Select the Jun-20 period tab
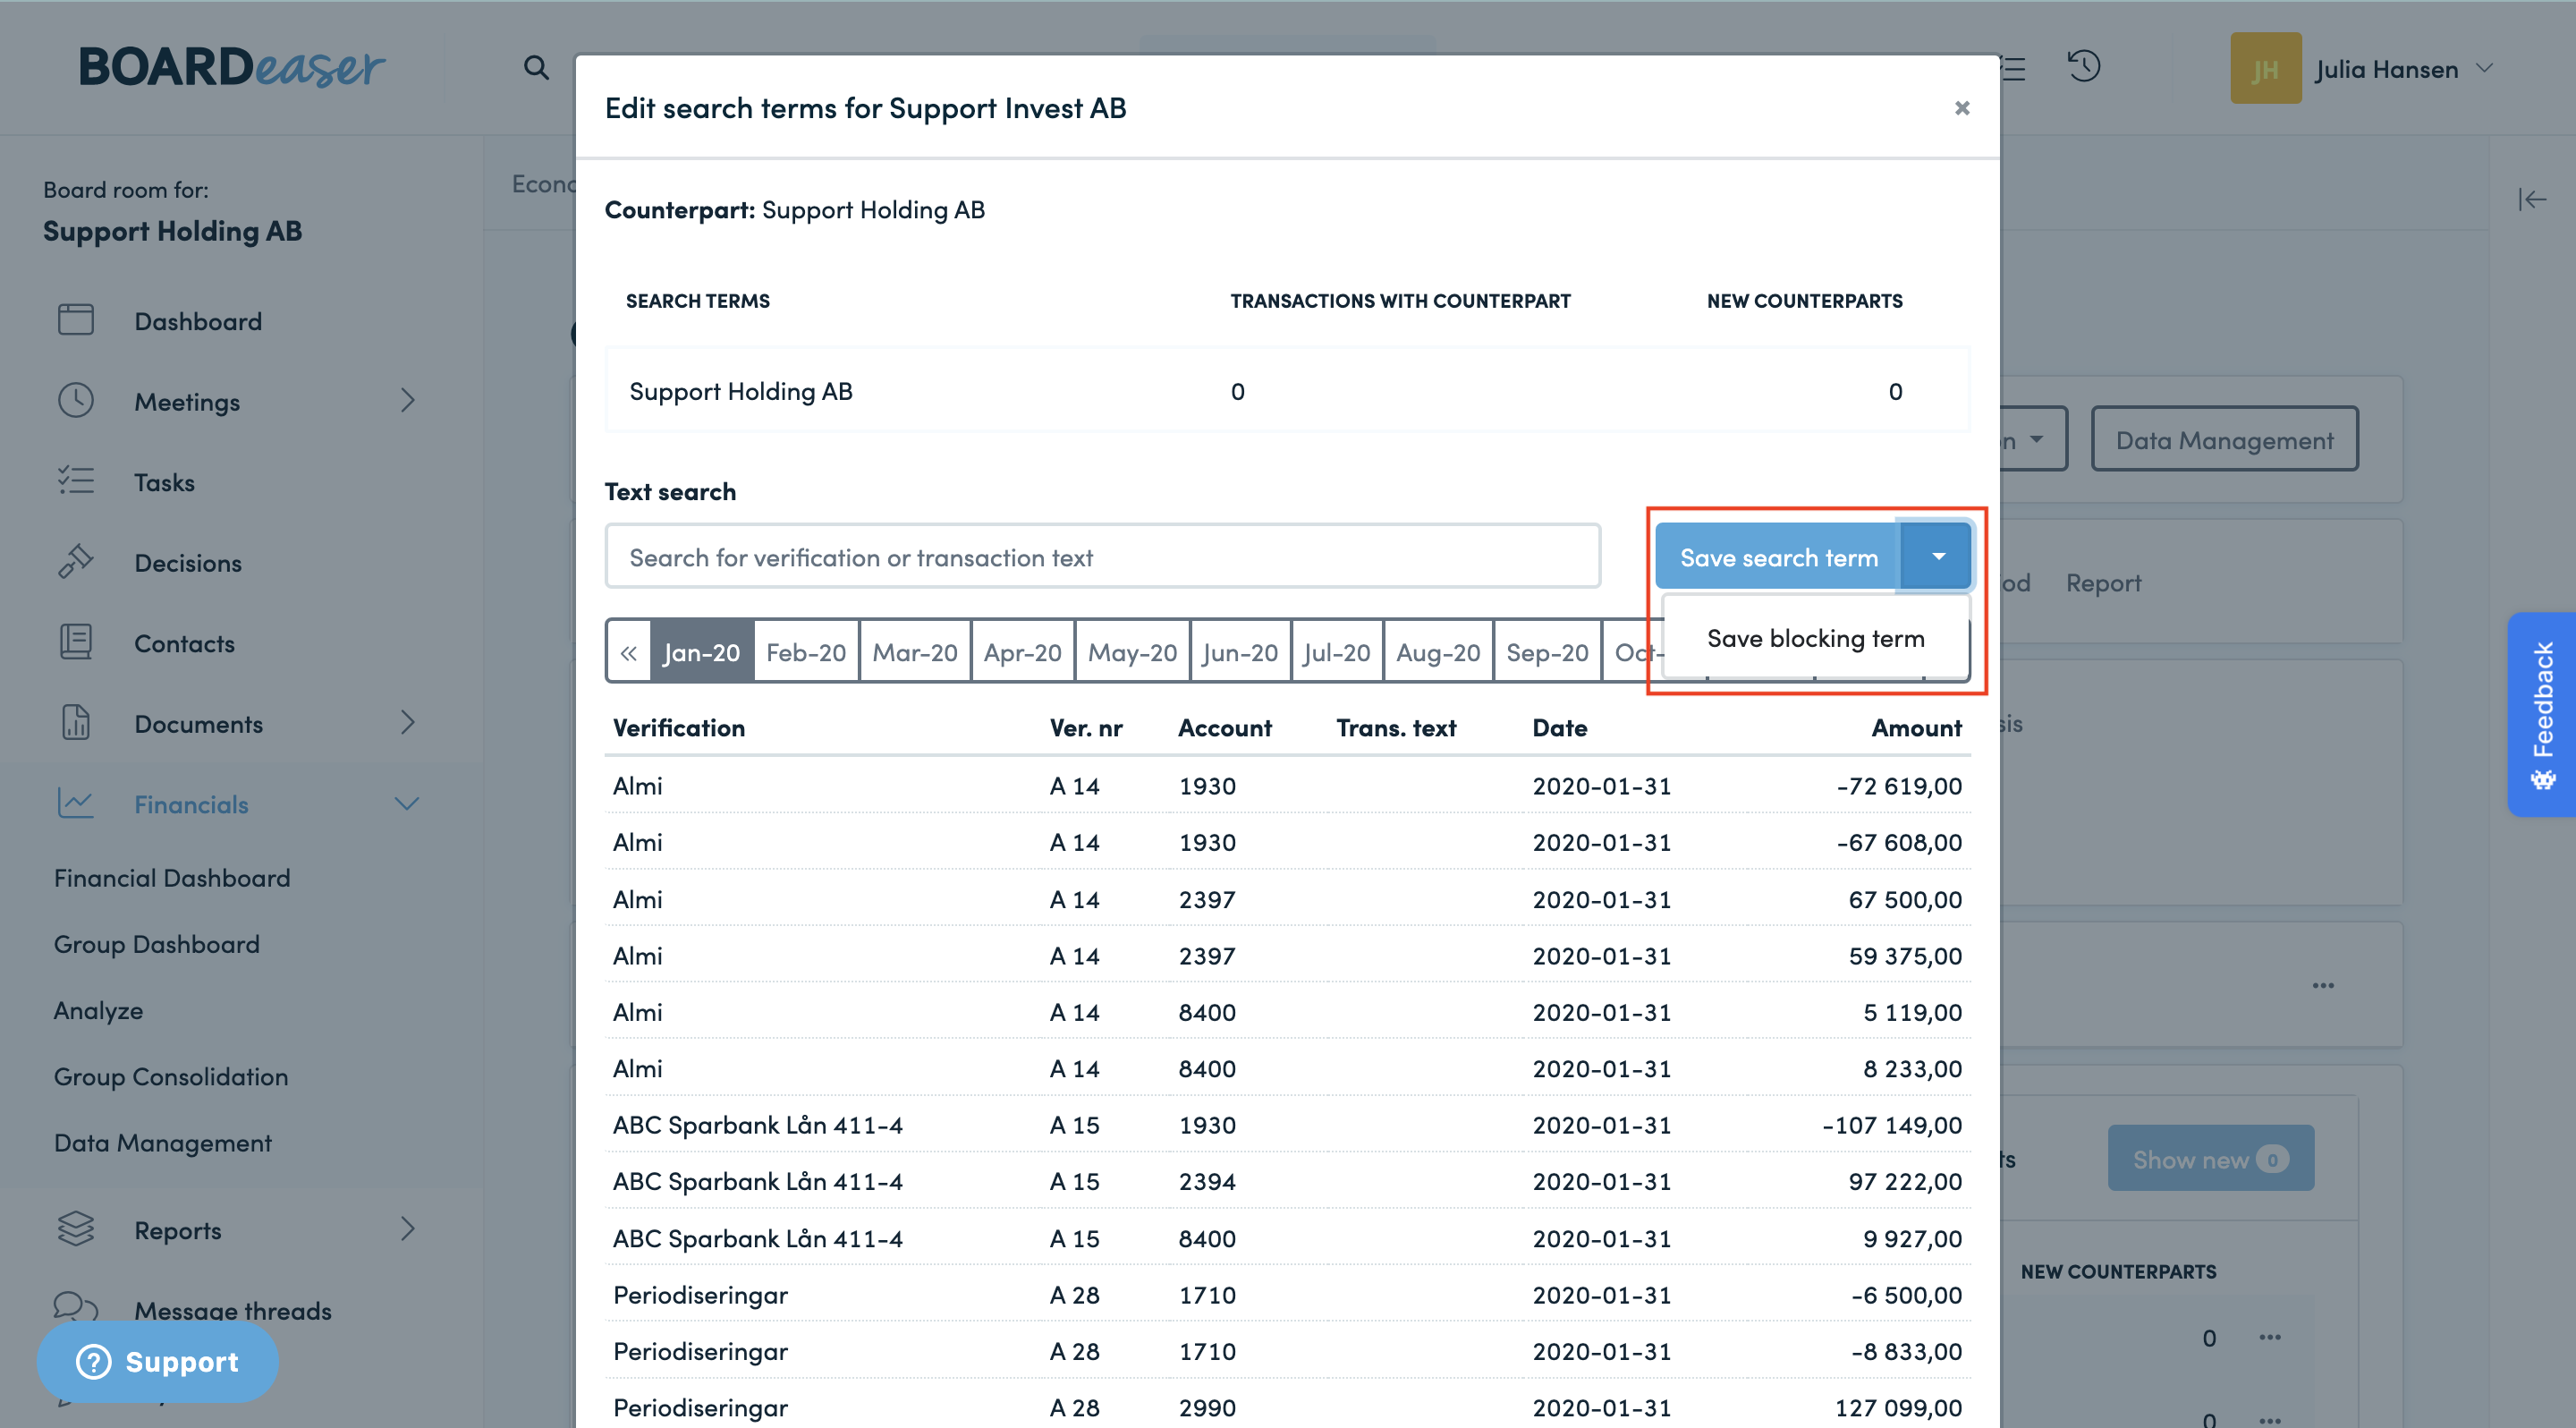2576x1428 pixels. [x=1240, y=653]
